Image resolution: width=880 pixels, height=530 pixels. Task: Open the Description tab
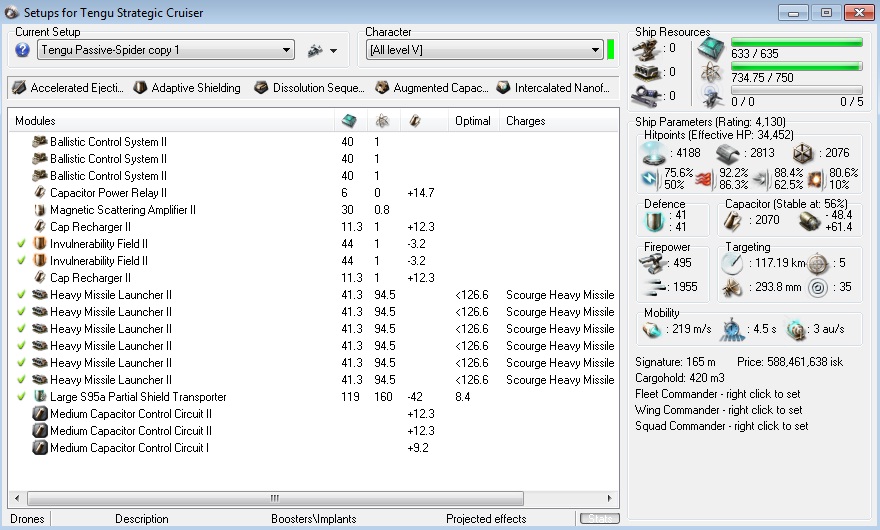click(141, 519)
